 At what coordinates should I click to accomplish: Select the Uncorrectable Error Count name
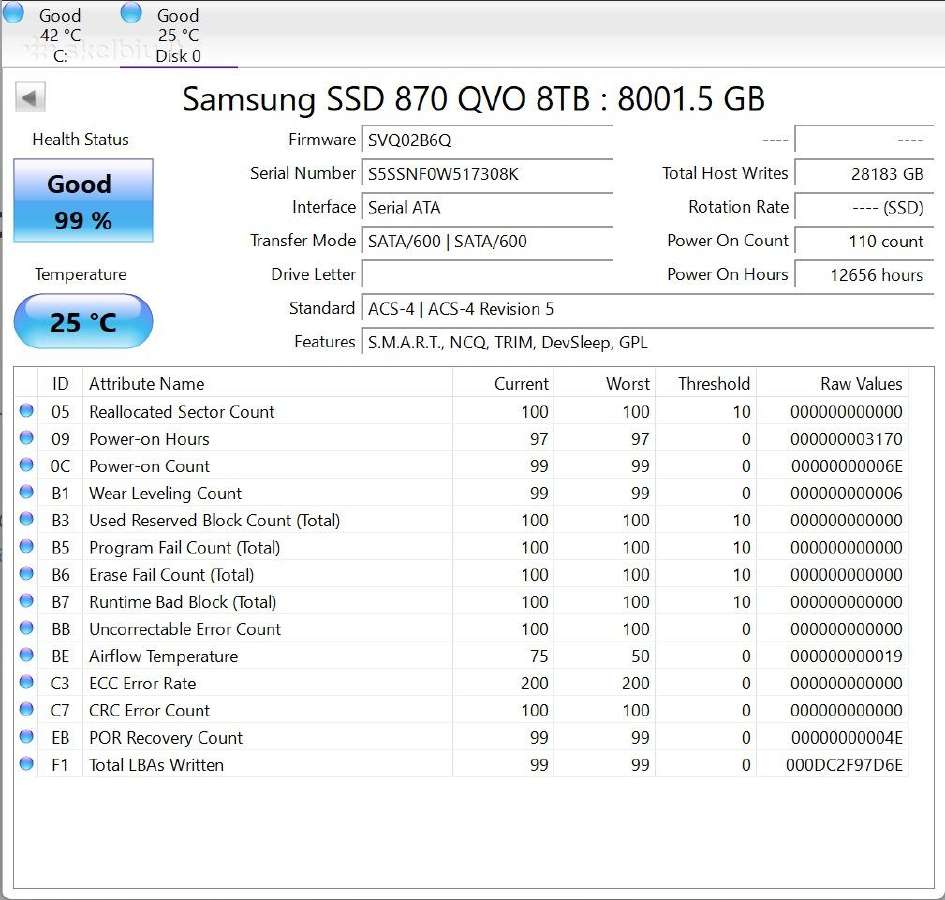(184, 629)
